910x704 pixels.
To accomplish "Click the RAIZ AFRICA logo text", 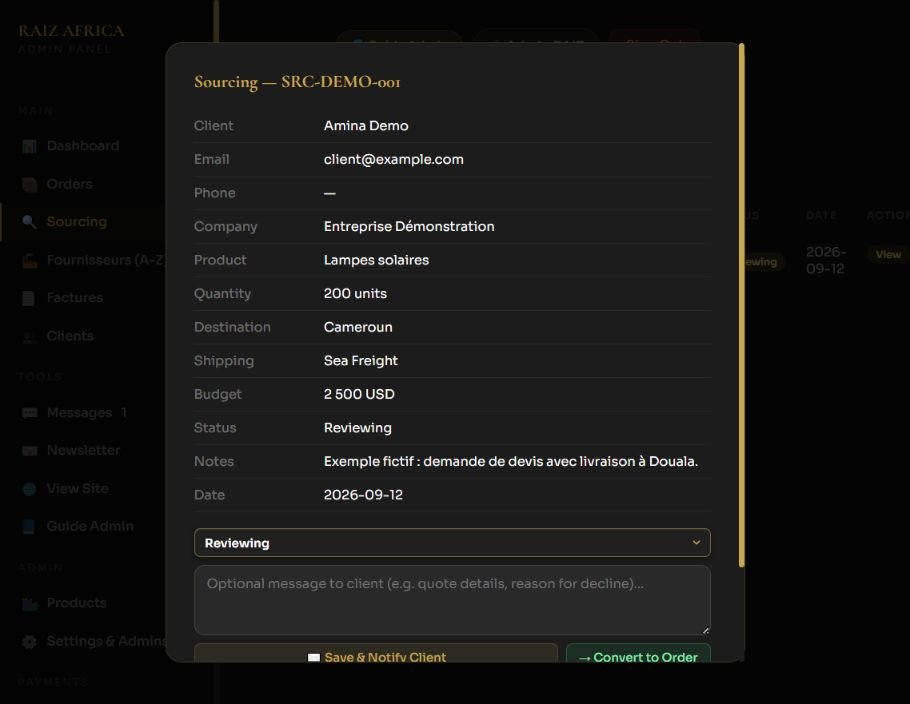I will click(71, 31).
